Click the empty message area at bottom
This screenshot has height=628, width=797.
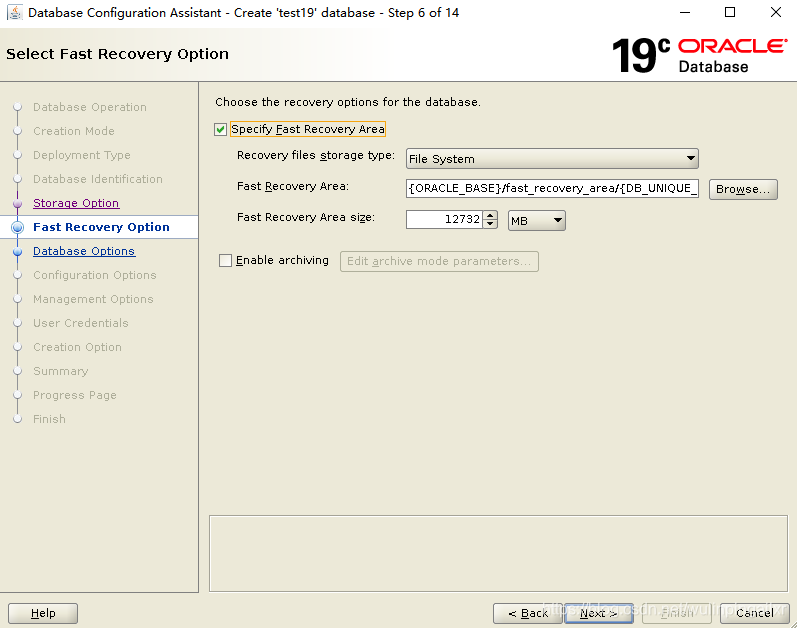(498, 554)
